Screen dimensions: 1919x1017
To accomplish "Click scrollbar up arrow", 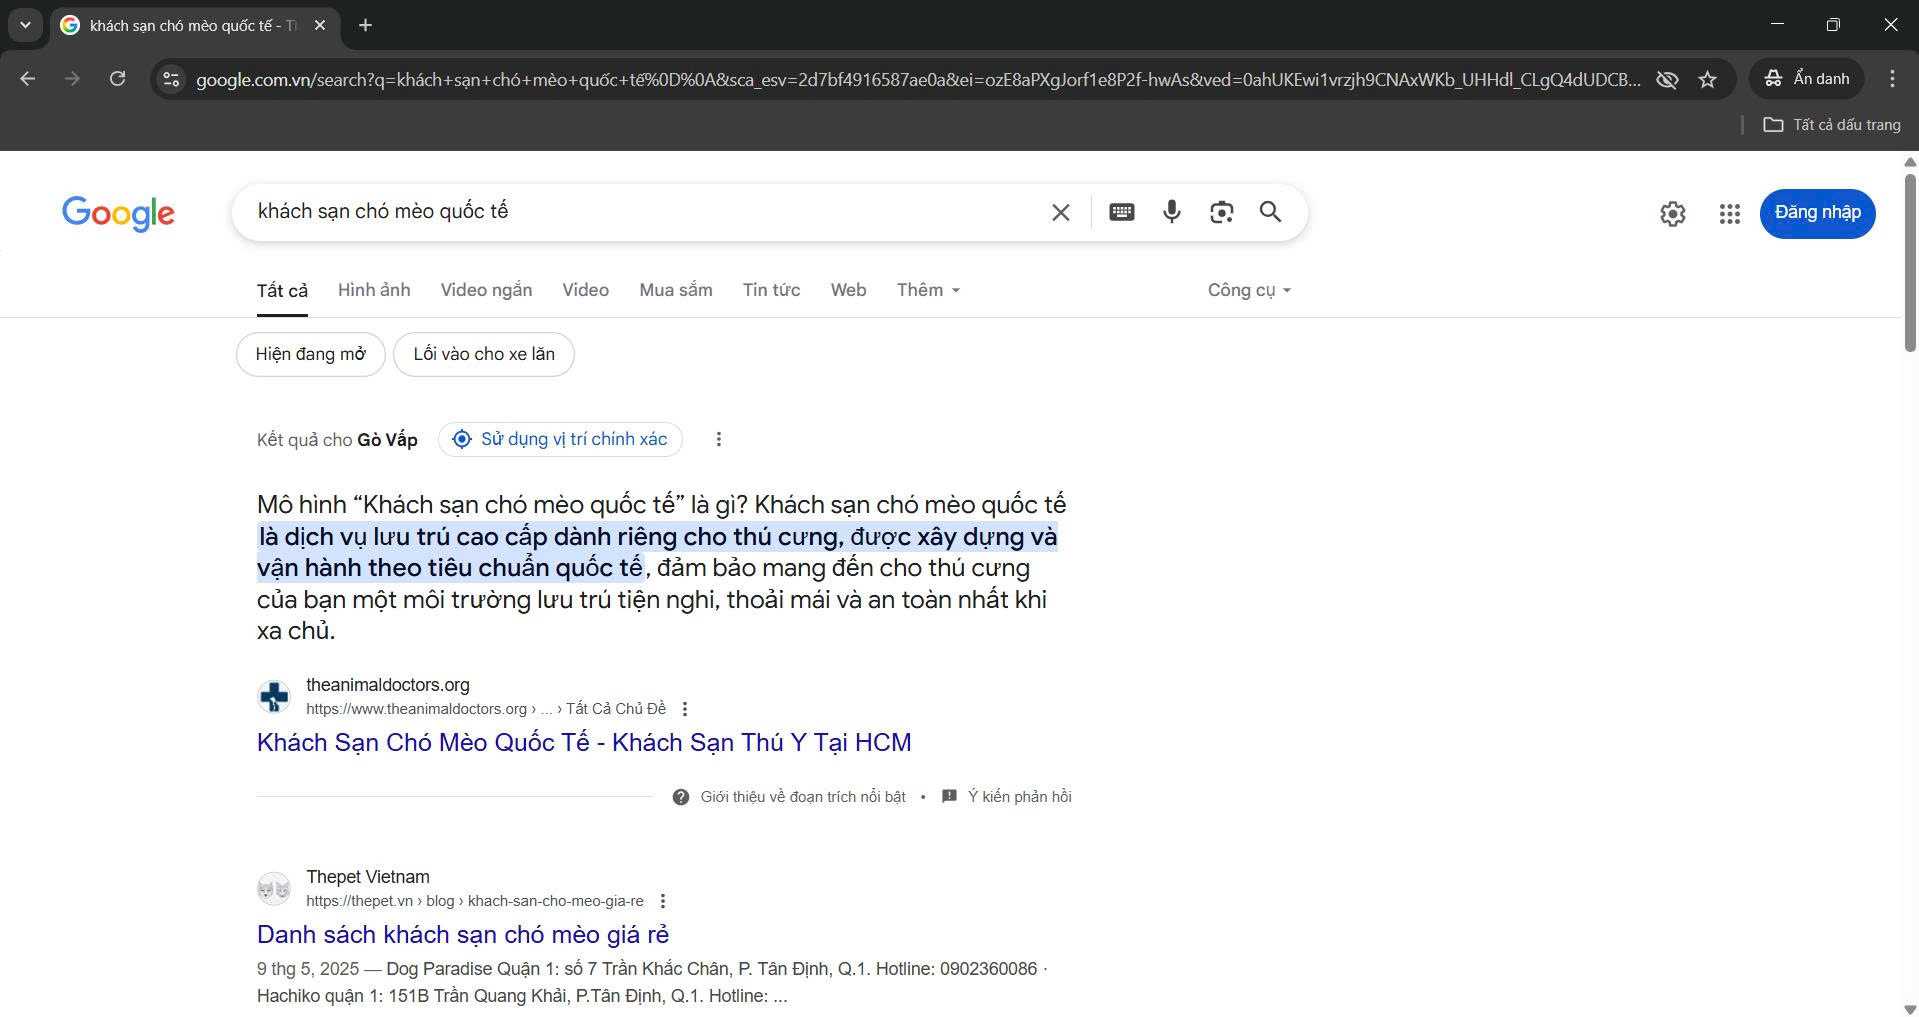I will tap(1910, 161).
